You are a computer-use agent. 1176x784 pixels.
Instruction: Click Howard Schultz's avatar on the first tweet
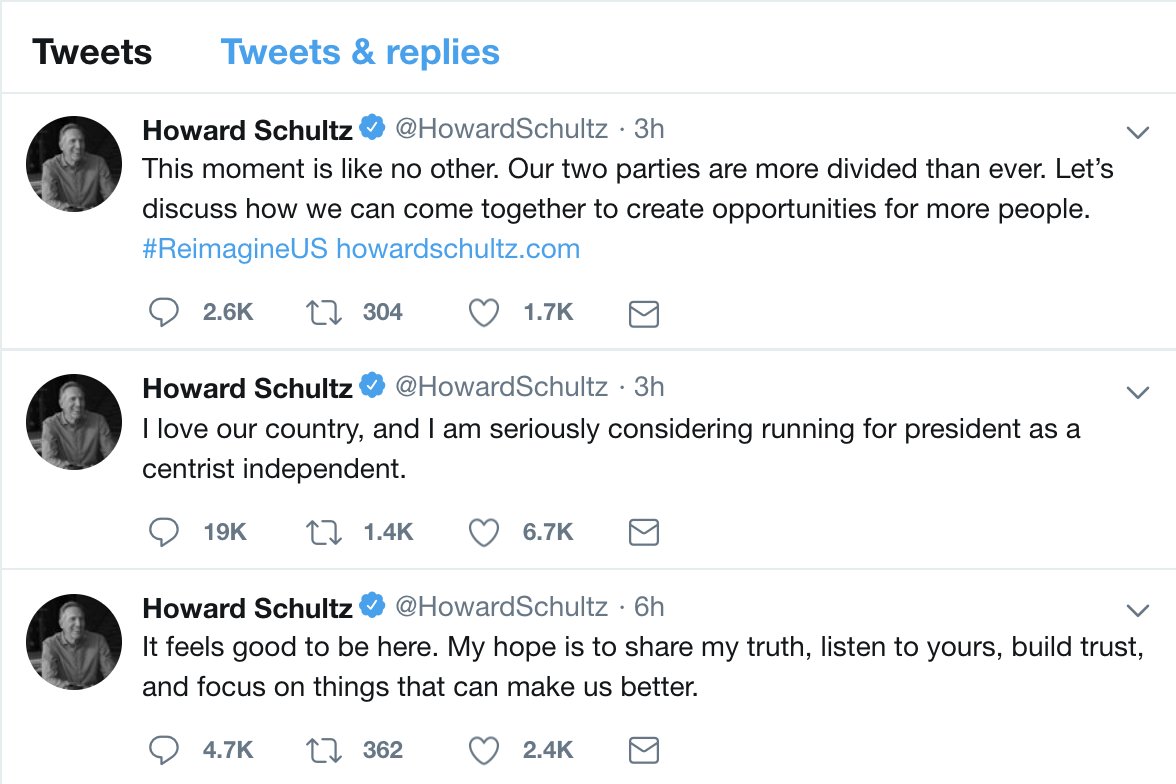pyautogui.click(x=72, y=163)
